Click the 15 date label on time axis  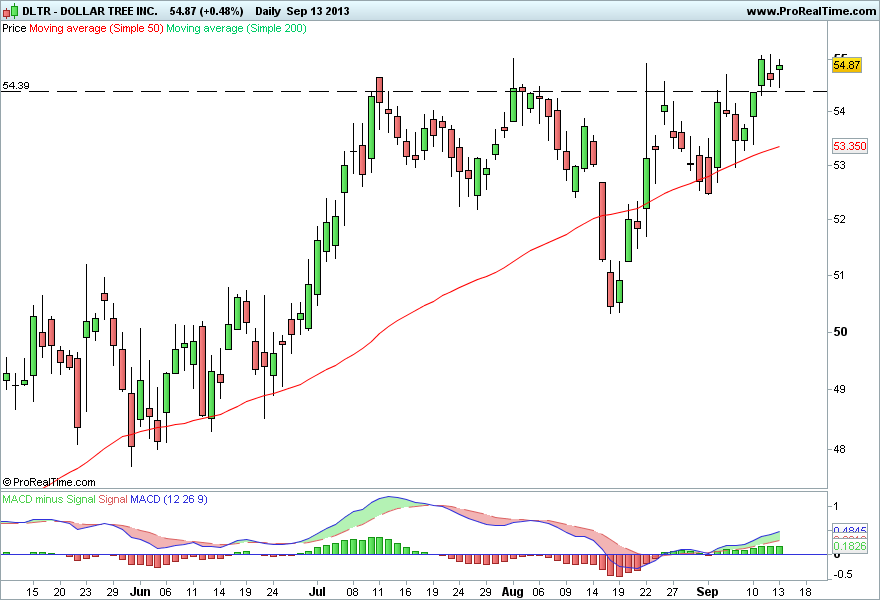tap(33, 592)
